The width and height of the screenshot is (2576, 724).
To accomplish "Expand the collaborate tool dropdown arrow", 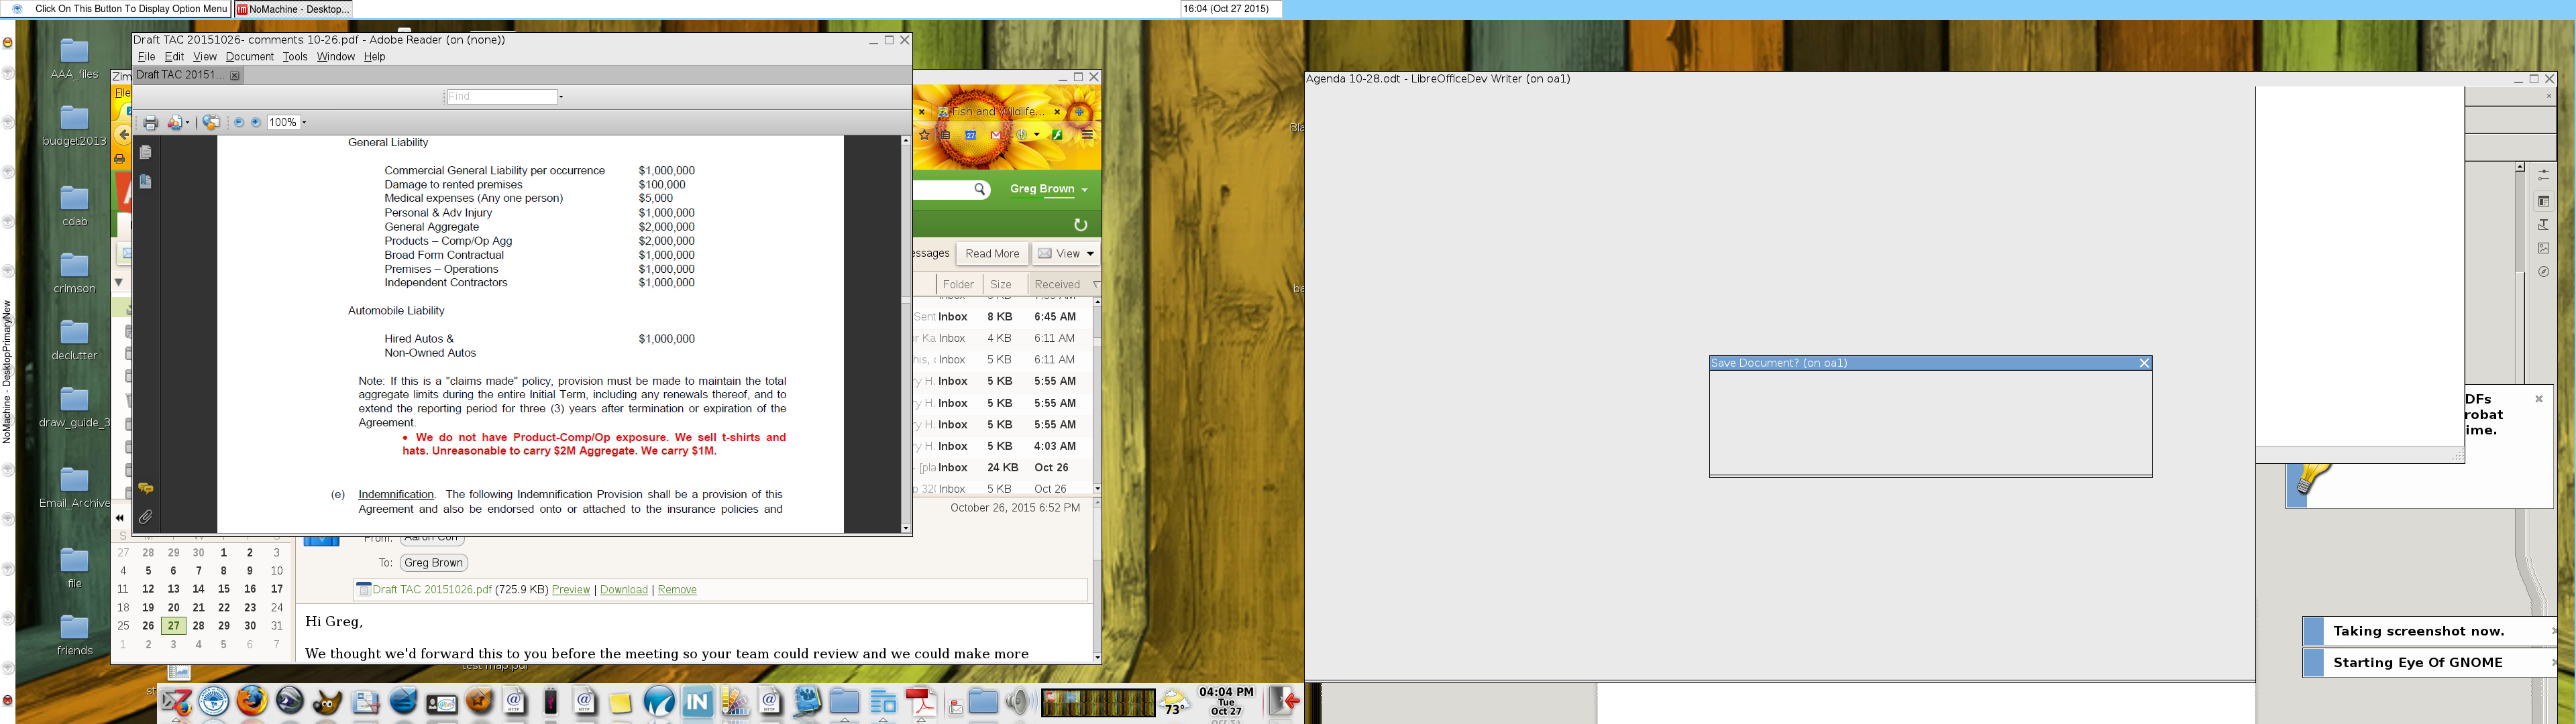I will click(188, 123).
